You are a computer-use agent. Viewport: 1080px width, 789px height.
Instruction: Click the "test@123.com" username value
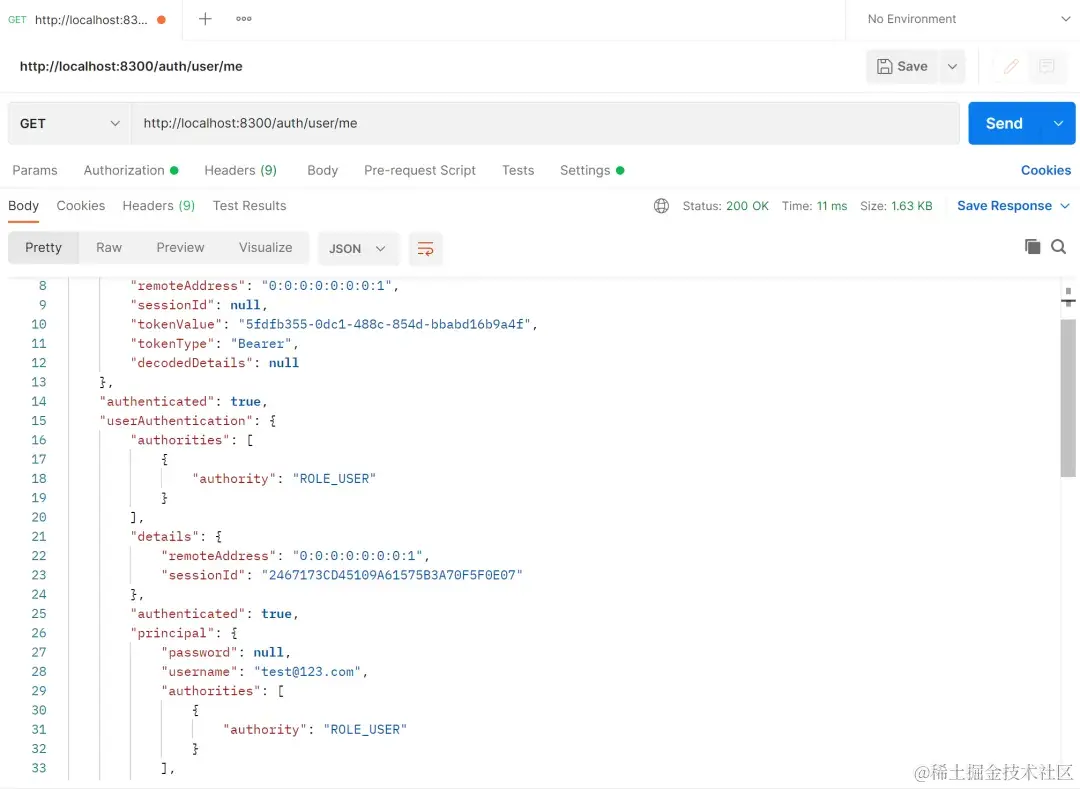tap(307, 671)
